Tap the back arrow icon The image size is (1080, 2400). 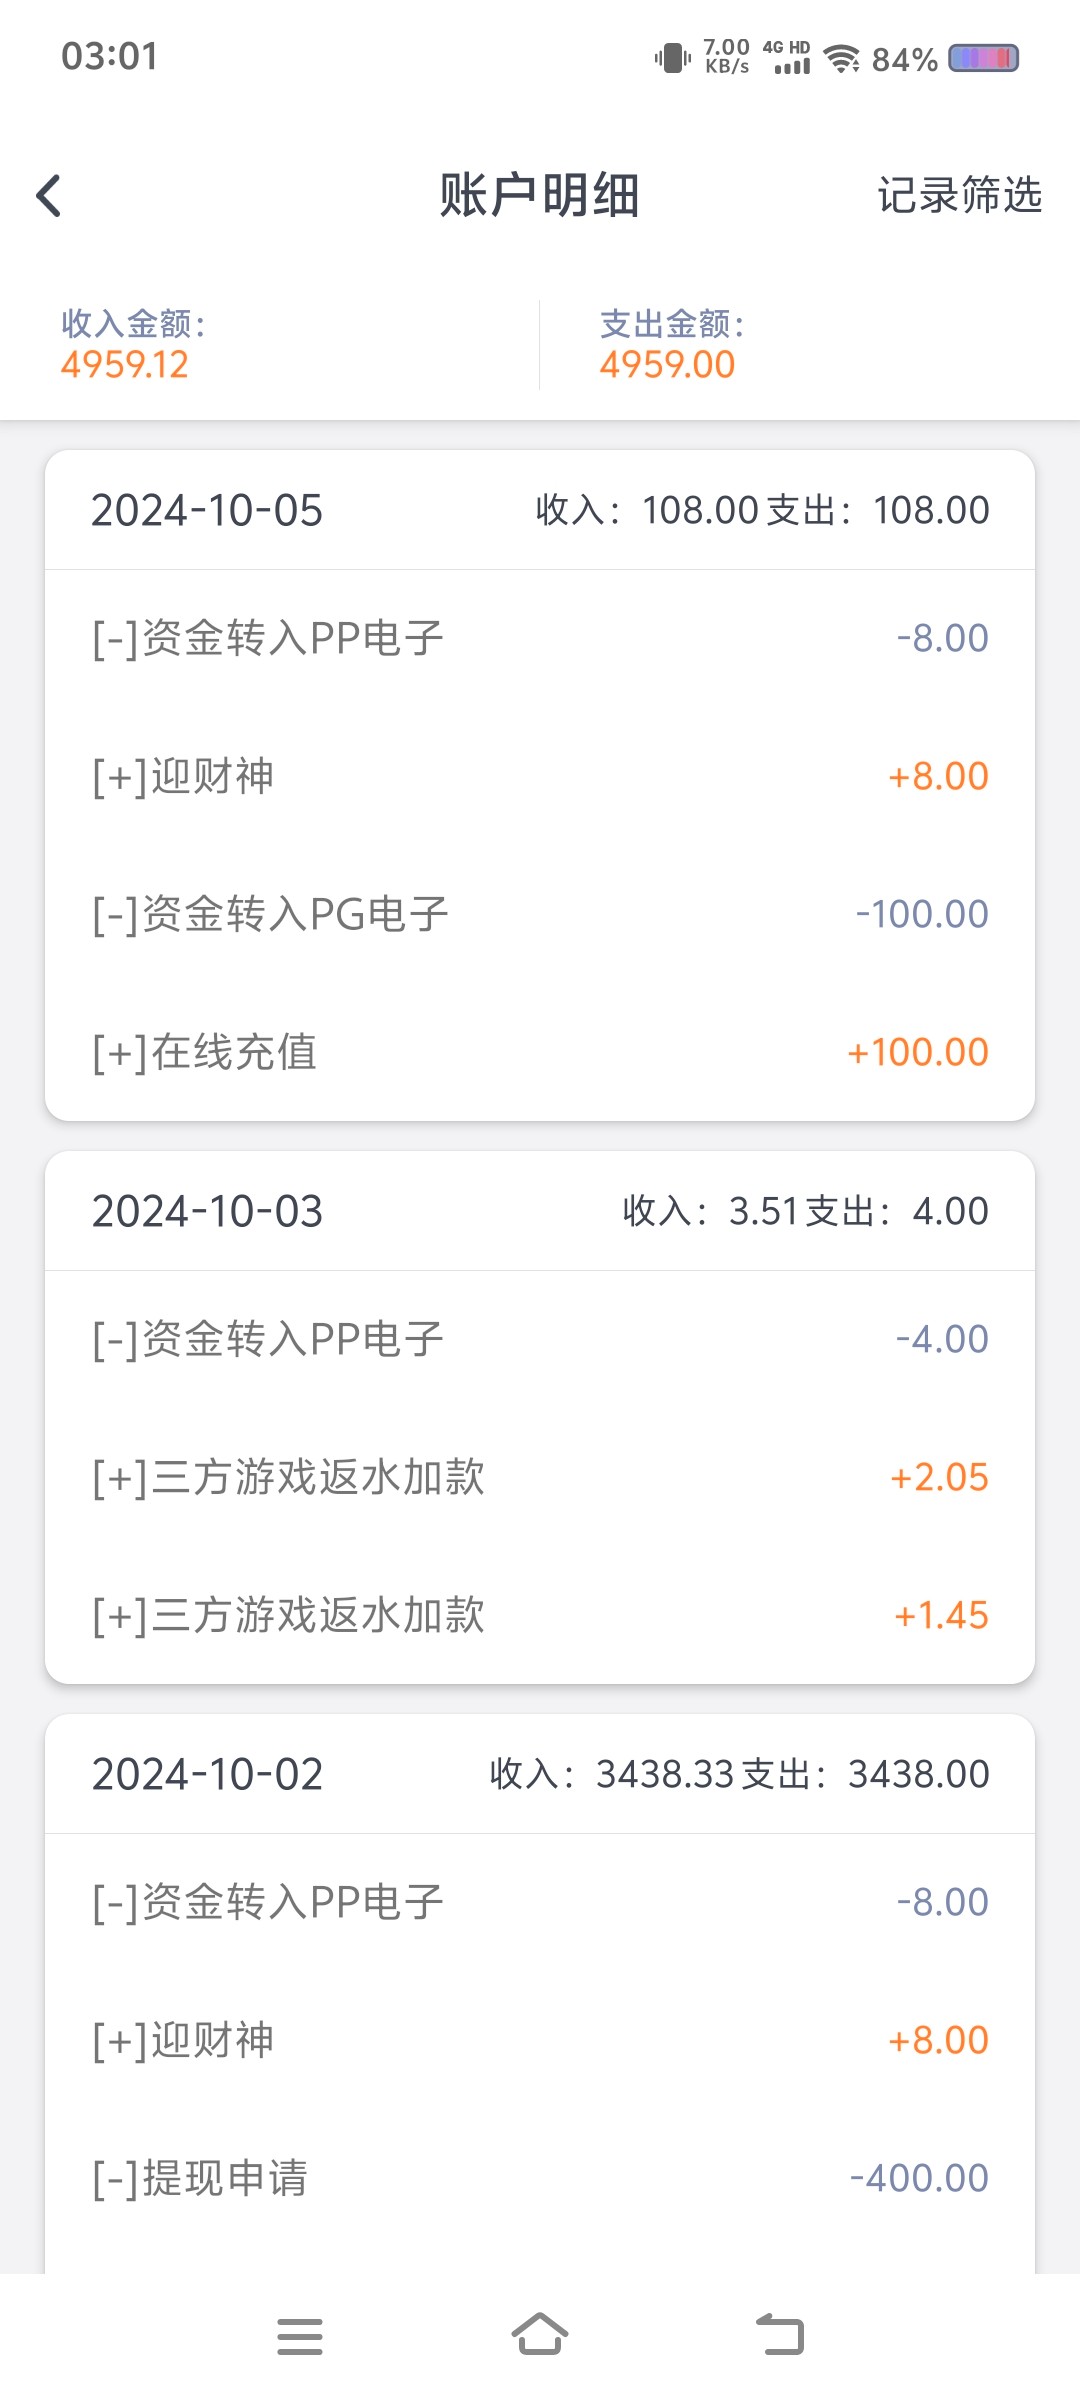click(x=49, y=195)
